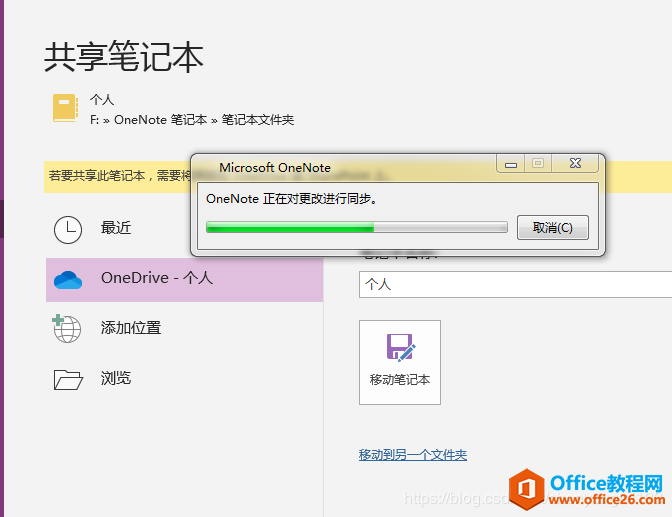The image size is (672, 517).
Task: Click the path text F: » OneNote 笔记本
Action: (148, 120)
